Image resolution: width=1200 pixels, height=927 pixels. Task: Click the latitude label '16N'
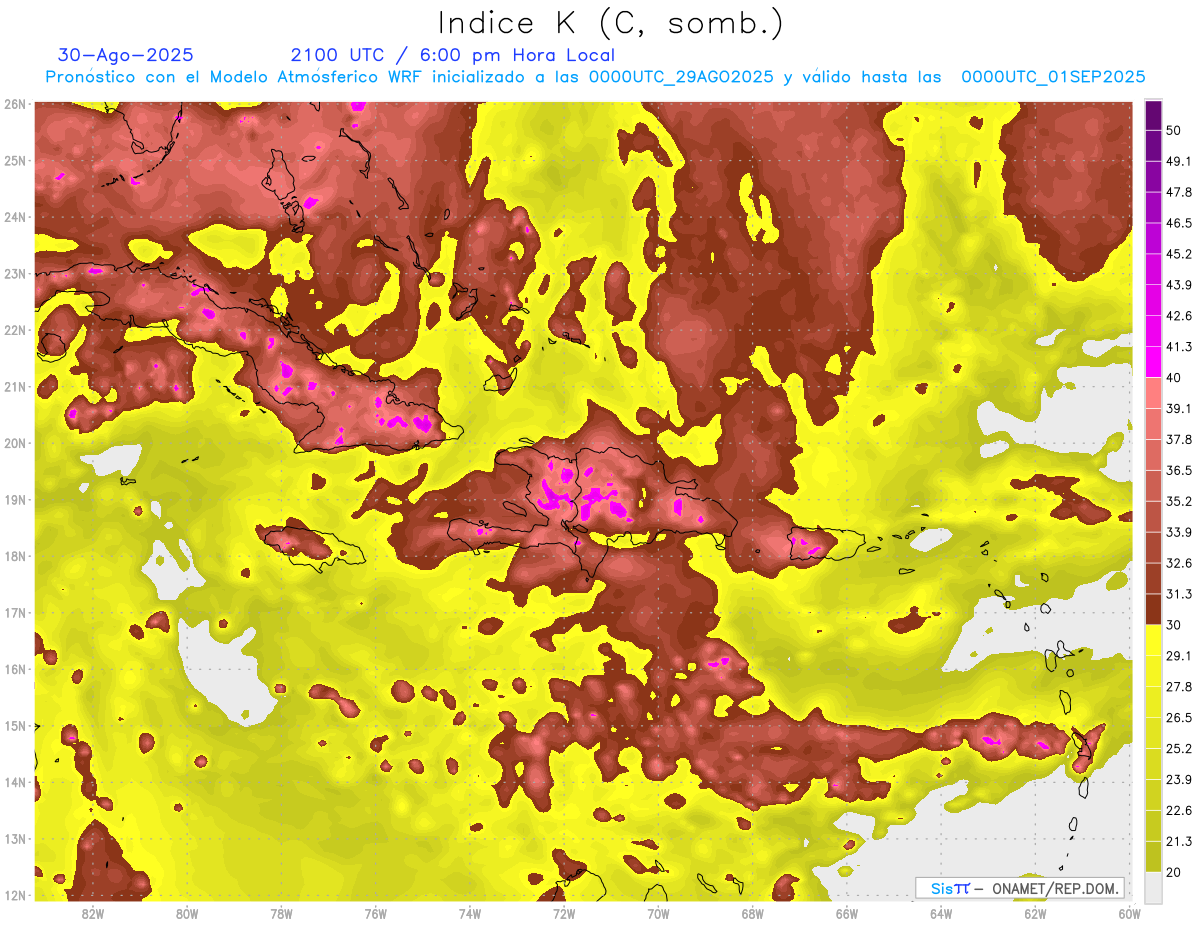15,669
